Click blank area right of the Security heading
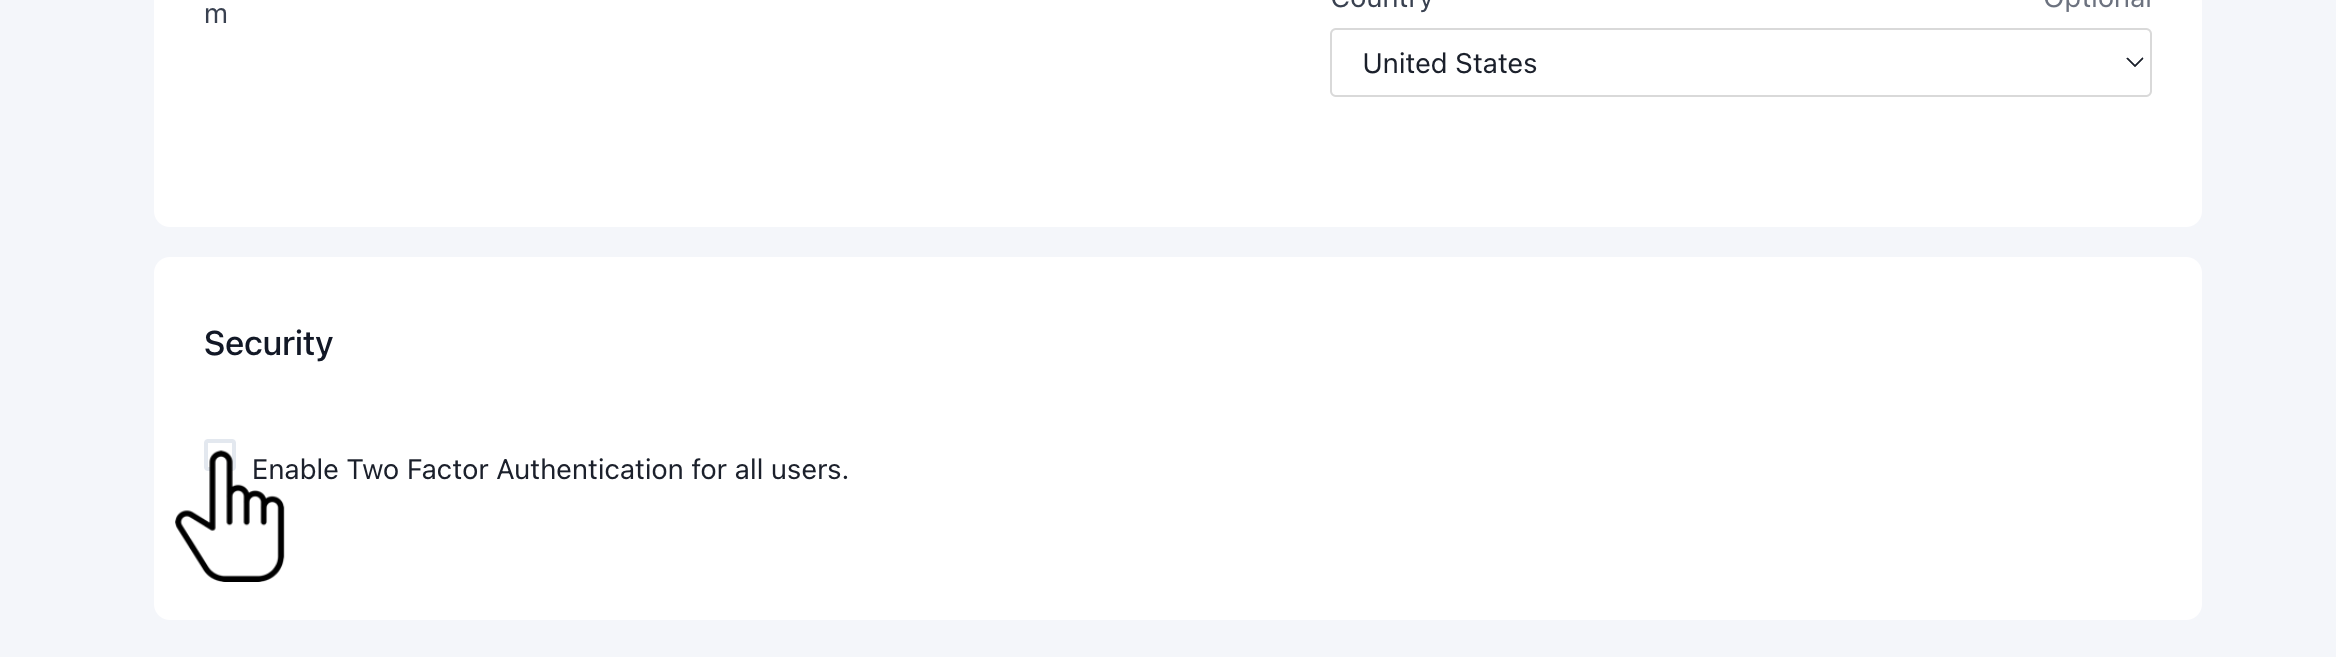This screenshot has height=657, width=2336. [1200, 343]
